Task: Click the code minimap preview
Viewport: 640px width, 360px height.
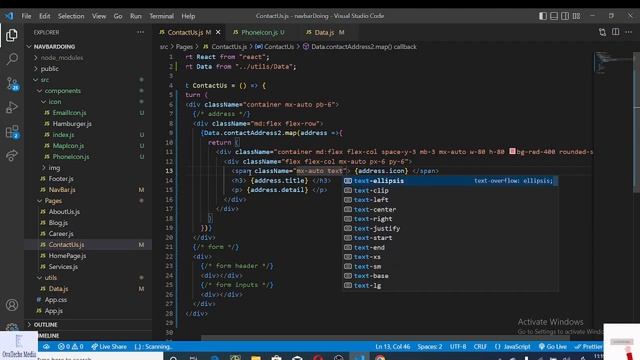Action: click(x=612, y=63)
